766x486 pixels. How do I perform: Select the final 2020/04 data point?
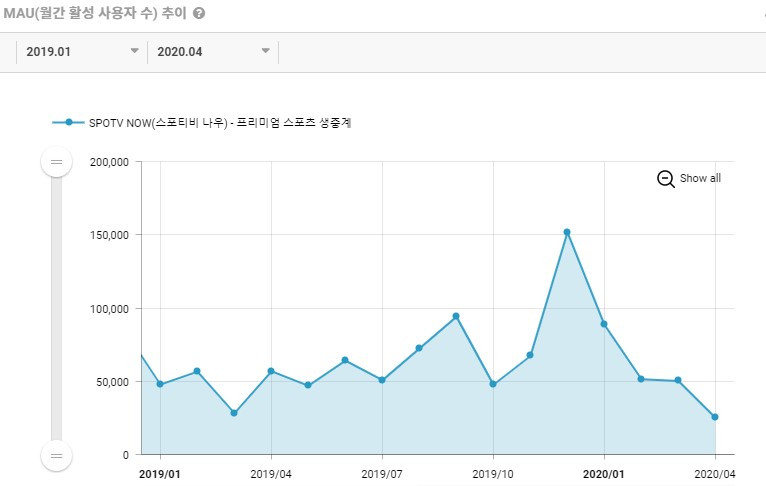click(x=715, y=417)
